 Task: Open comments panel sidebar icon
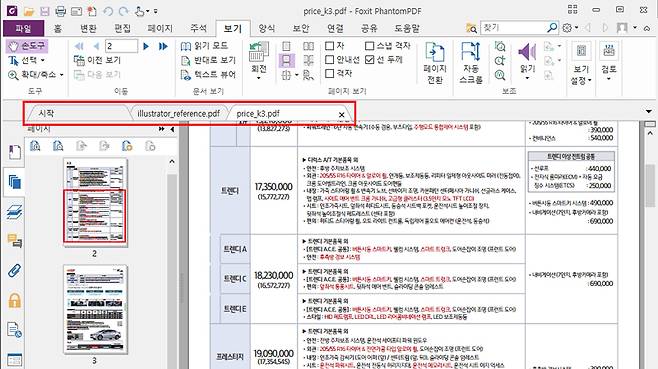(x=14, y=241)
